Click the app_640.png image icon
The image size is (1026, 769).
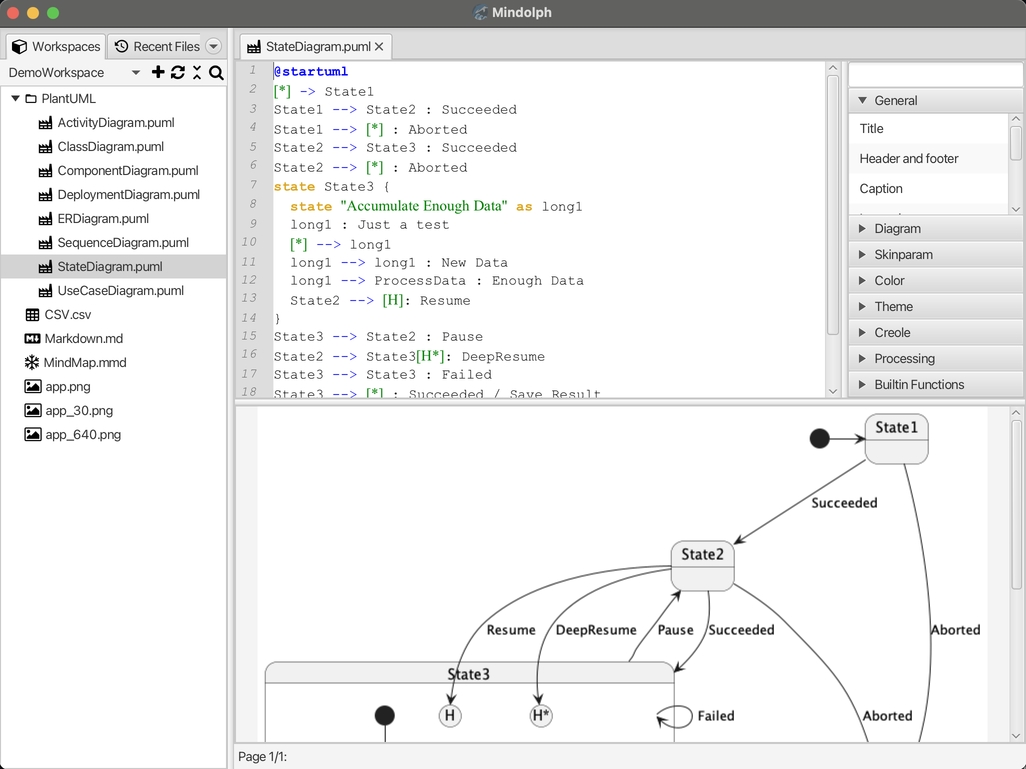pyautogui.click(x=33, y=435)
